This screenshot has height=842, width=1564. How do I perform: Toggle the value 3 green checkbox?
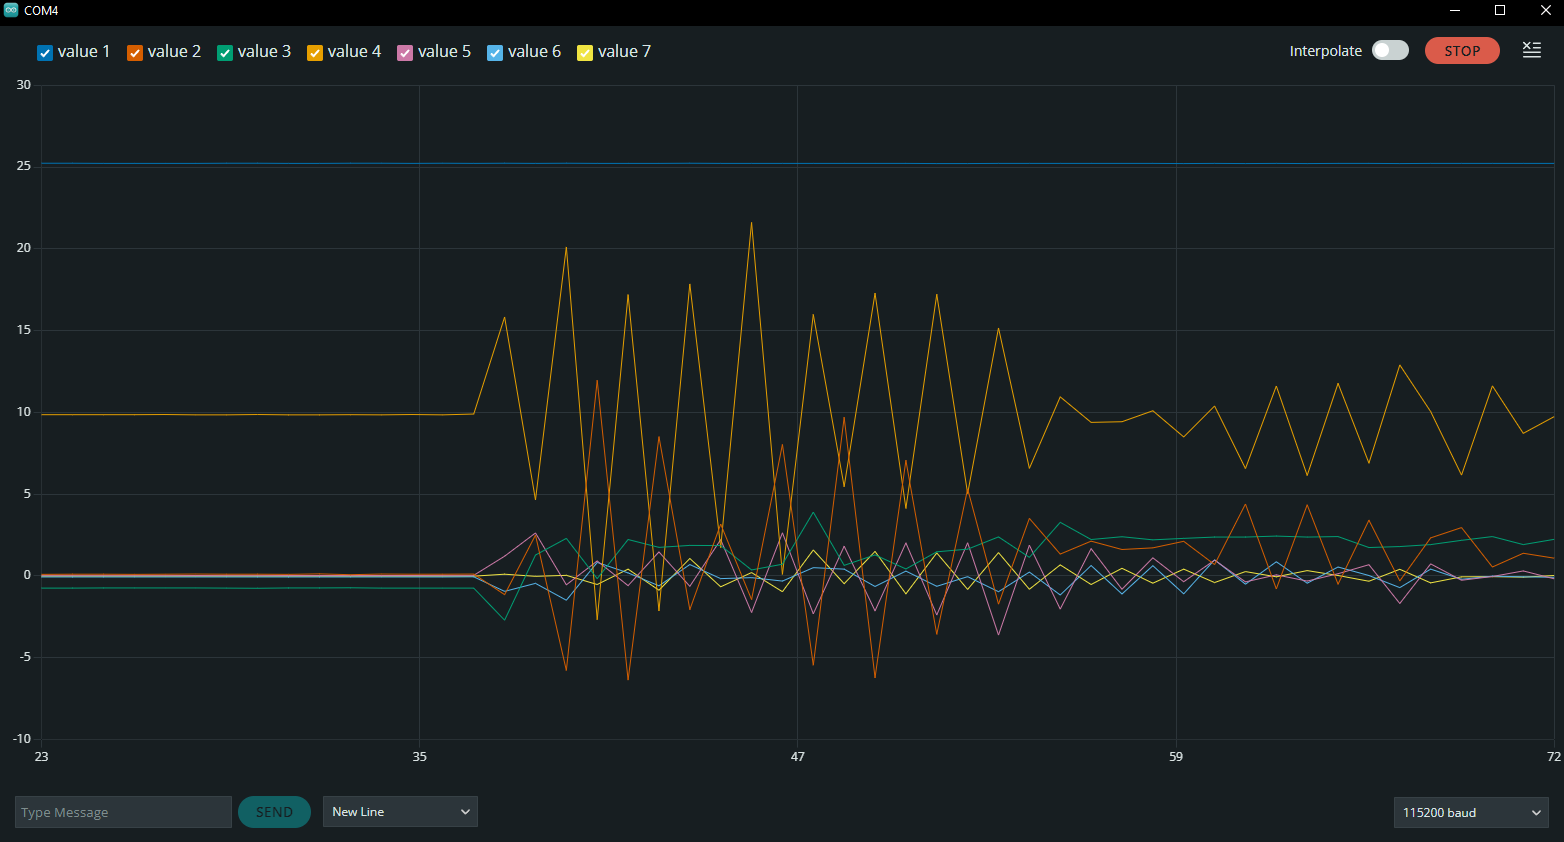tap(225, 53)
